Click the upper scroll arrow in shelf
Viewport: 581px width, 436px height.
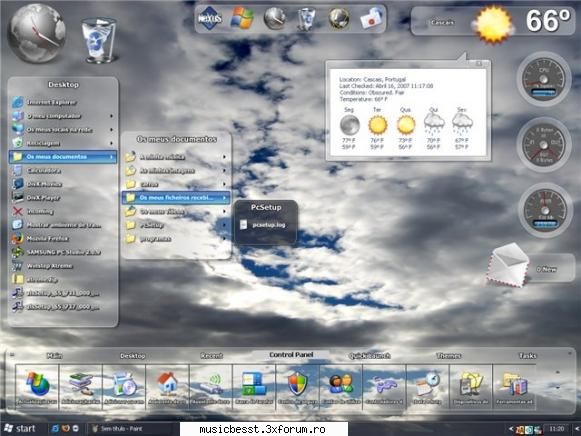[558, 372]
